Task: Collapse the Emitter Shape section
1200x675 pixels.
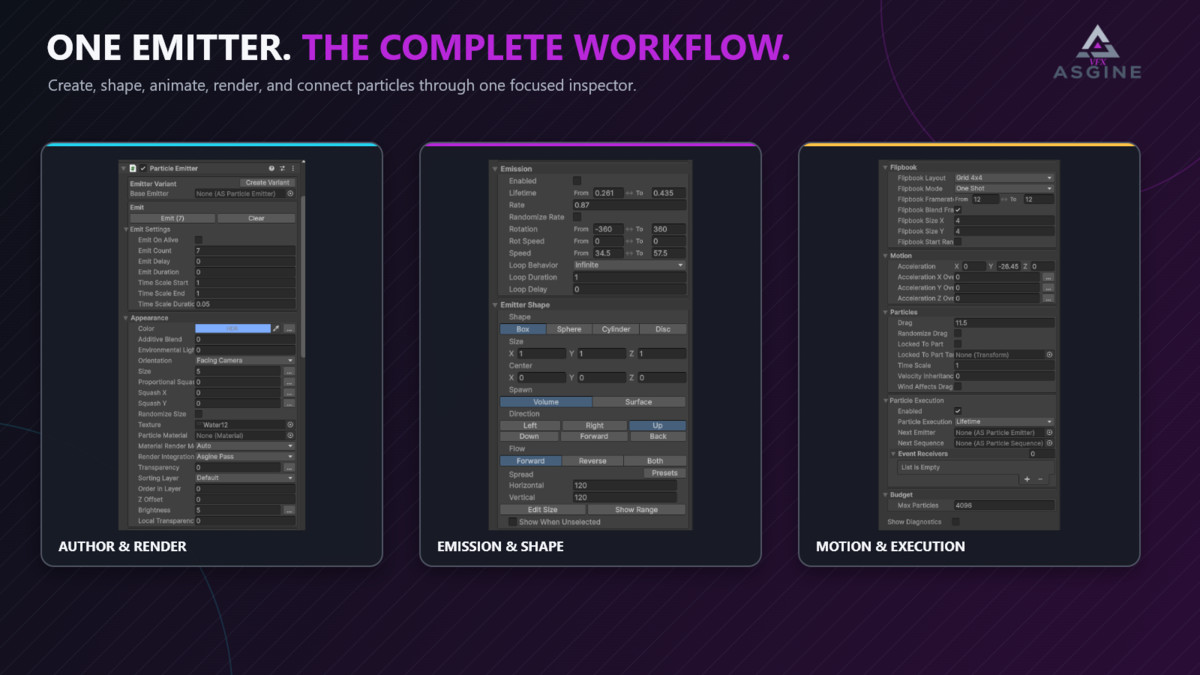Action: click(x=495, y=305)
